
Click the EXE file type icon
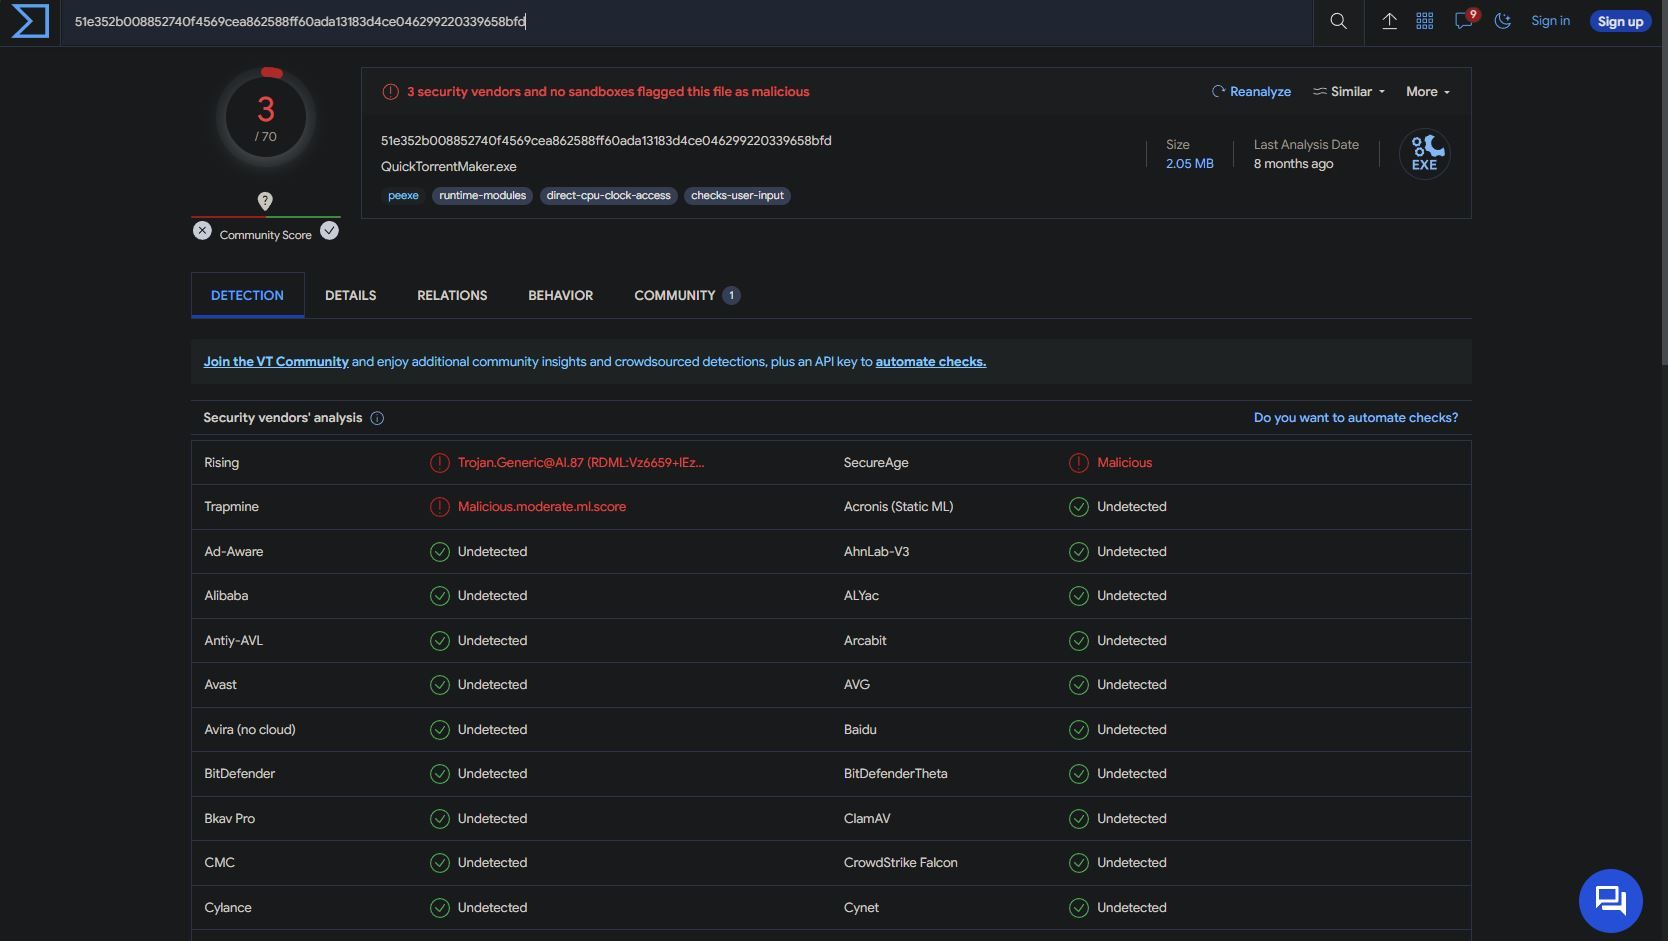point(1424,154)
